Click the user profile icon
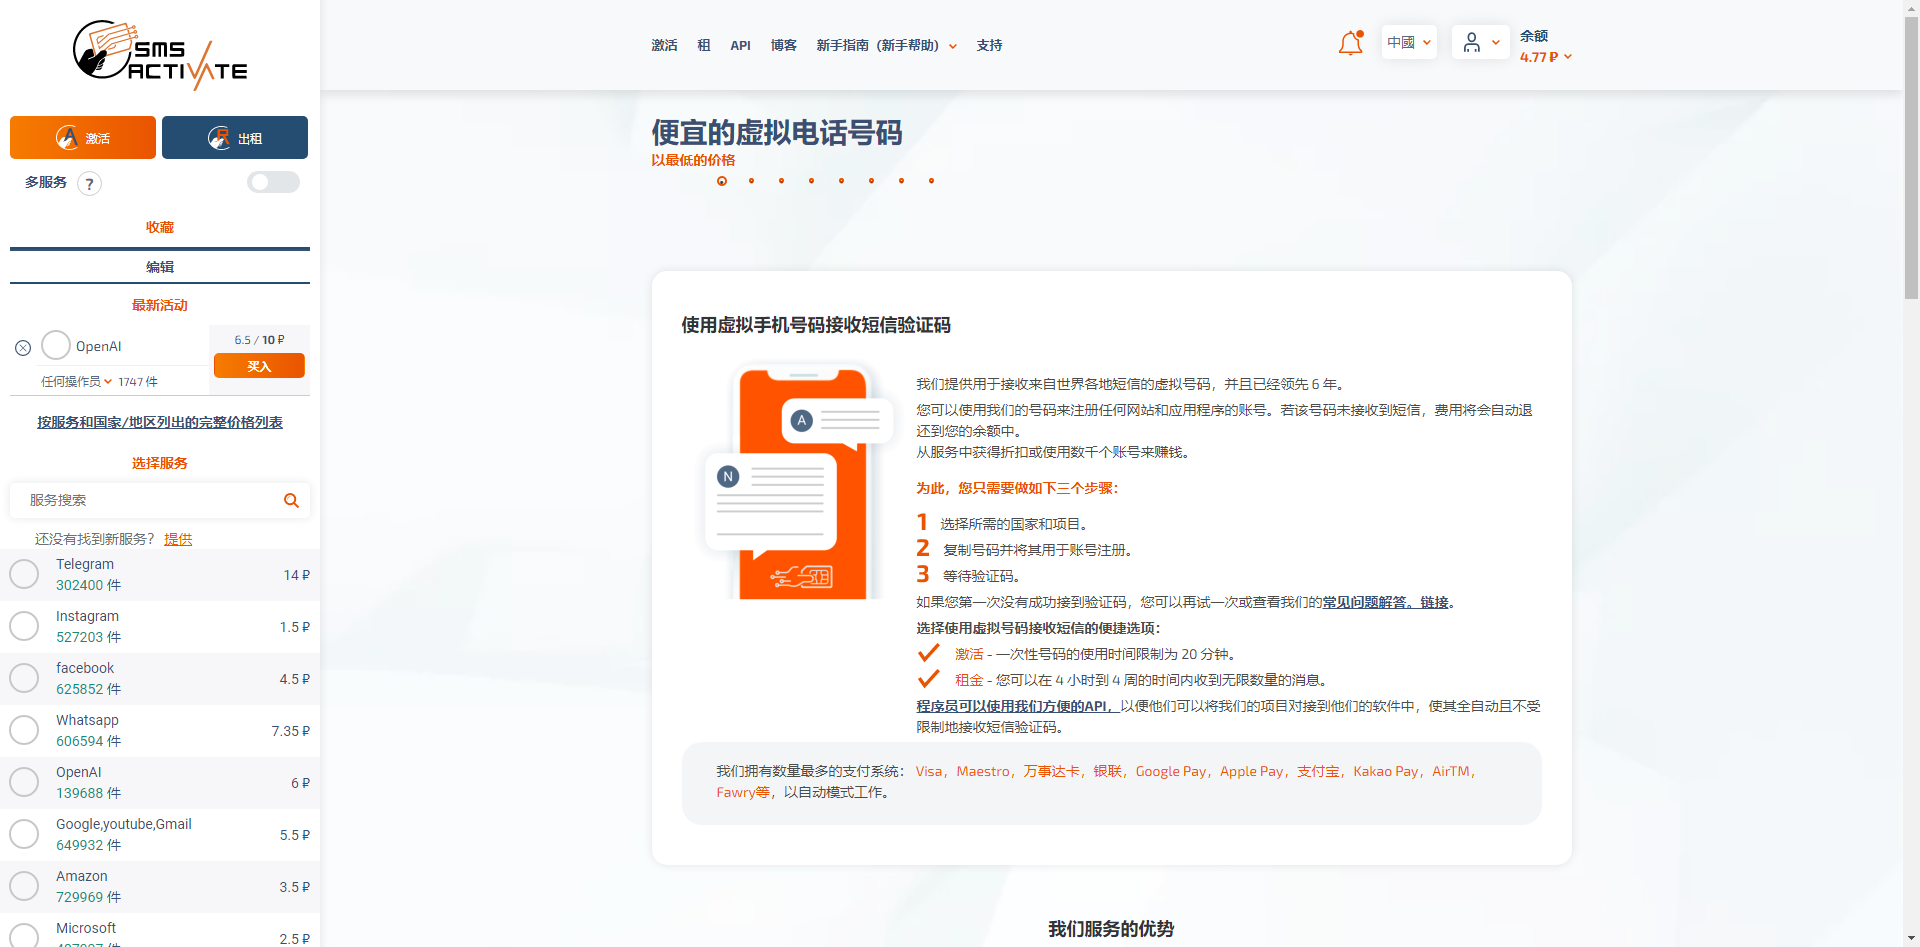This screenshot has width=1920, height=947. [1471, 42]
